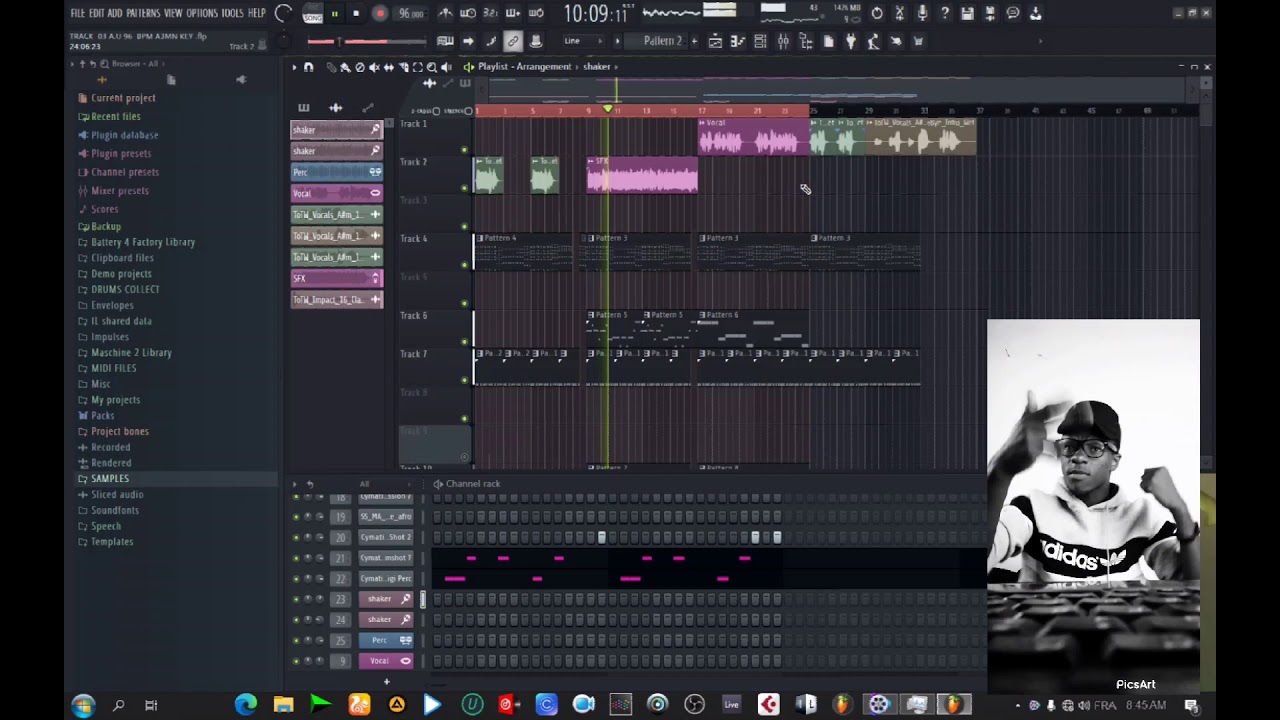Click the Vocal audio clip on Track 1
Image resolution: width=1280 pixels, height=720 pixels.
pyautogui.click(x=754, y=137)
